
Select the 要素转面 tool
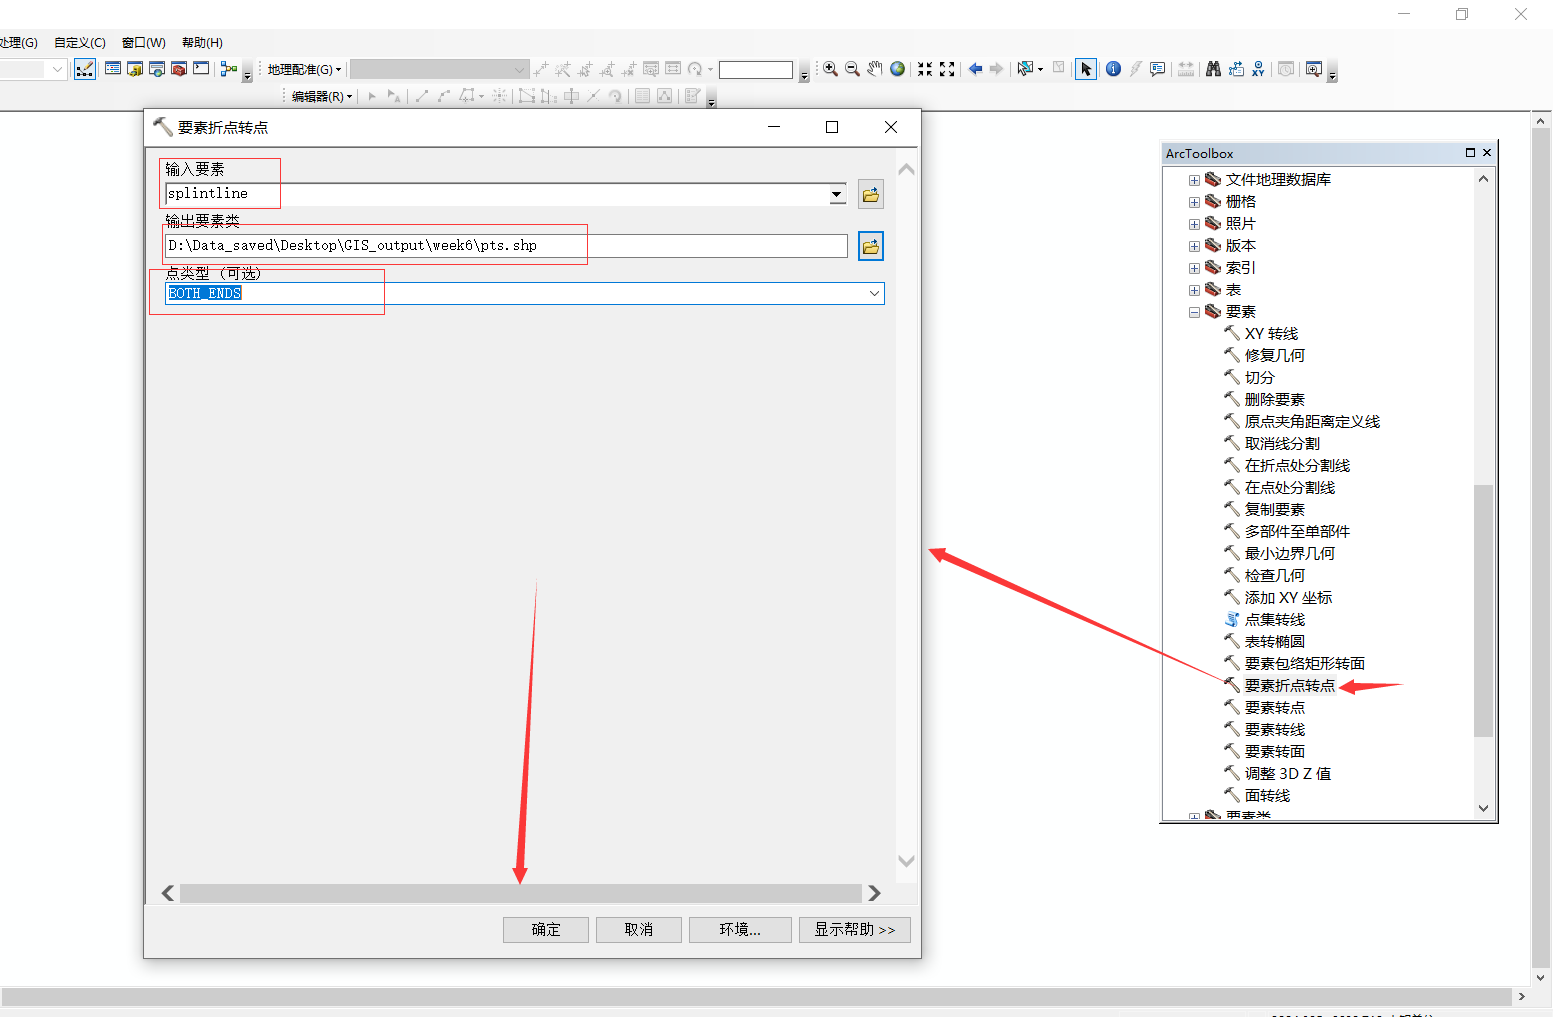[1274, 752]
